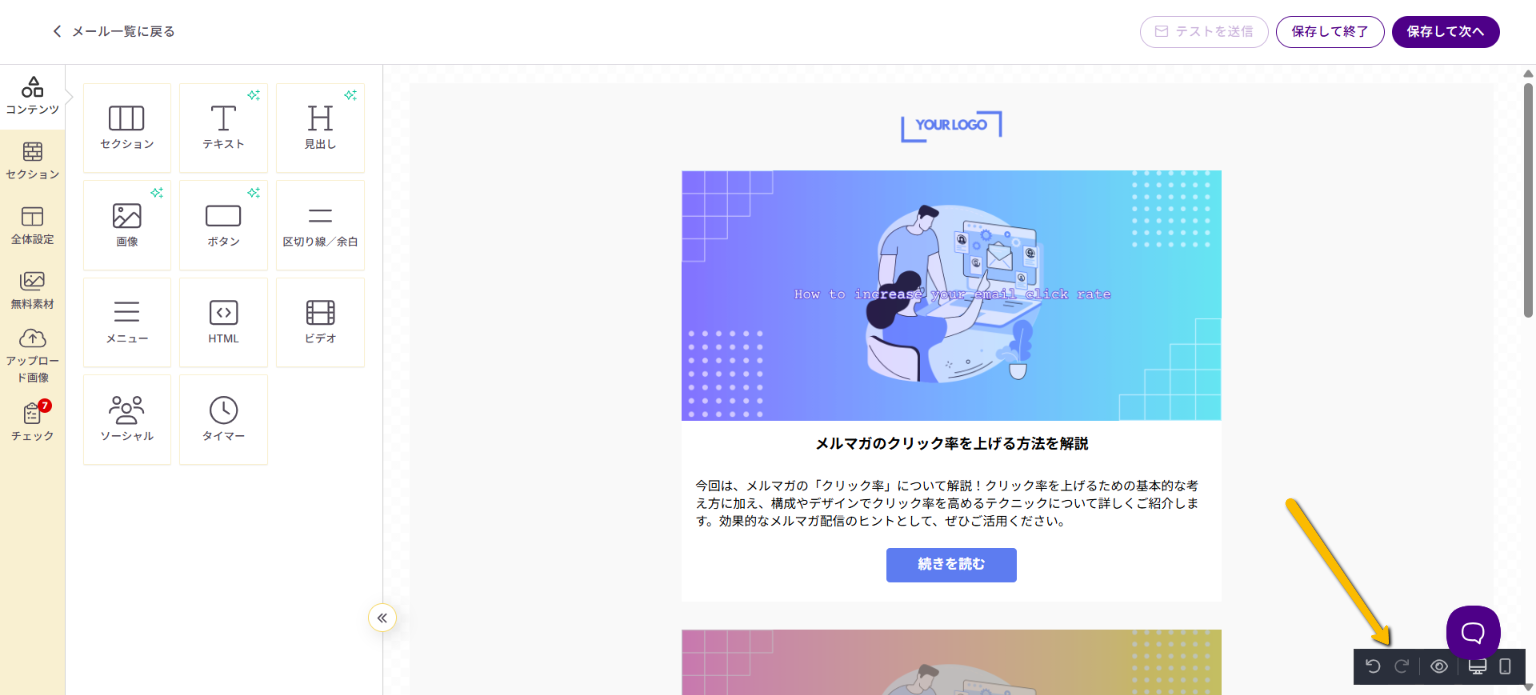
Task: Insert a 画像 image block
Action: [x=127, y=225]
